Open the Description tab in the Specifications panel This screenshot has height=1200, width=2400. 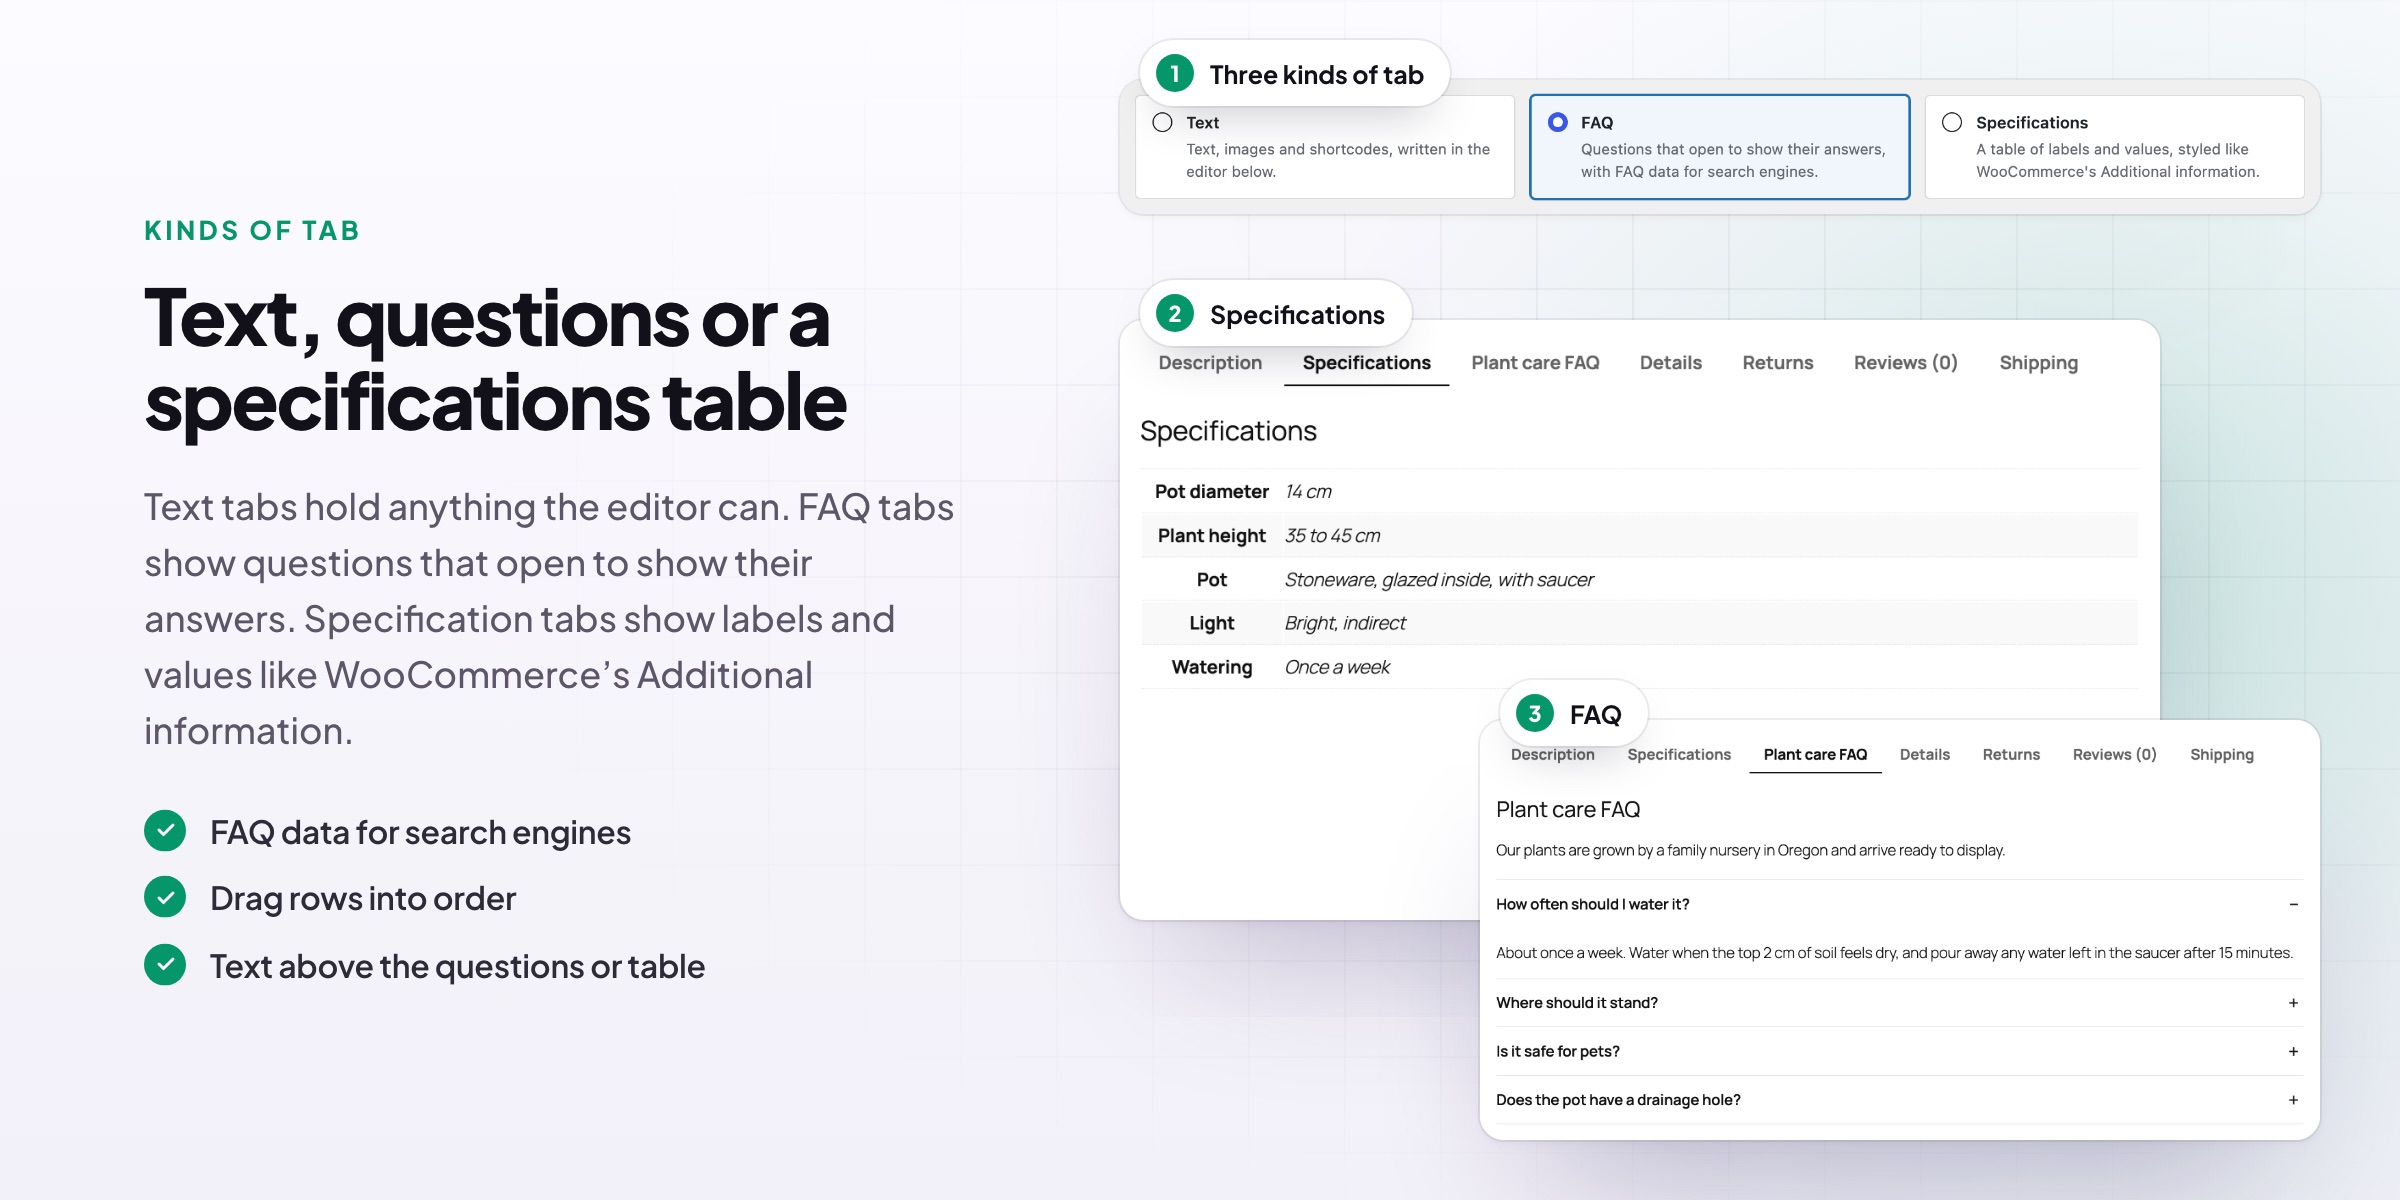(1210, 363)
